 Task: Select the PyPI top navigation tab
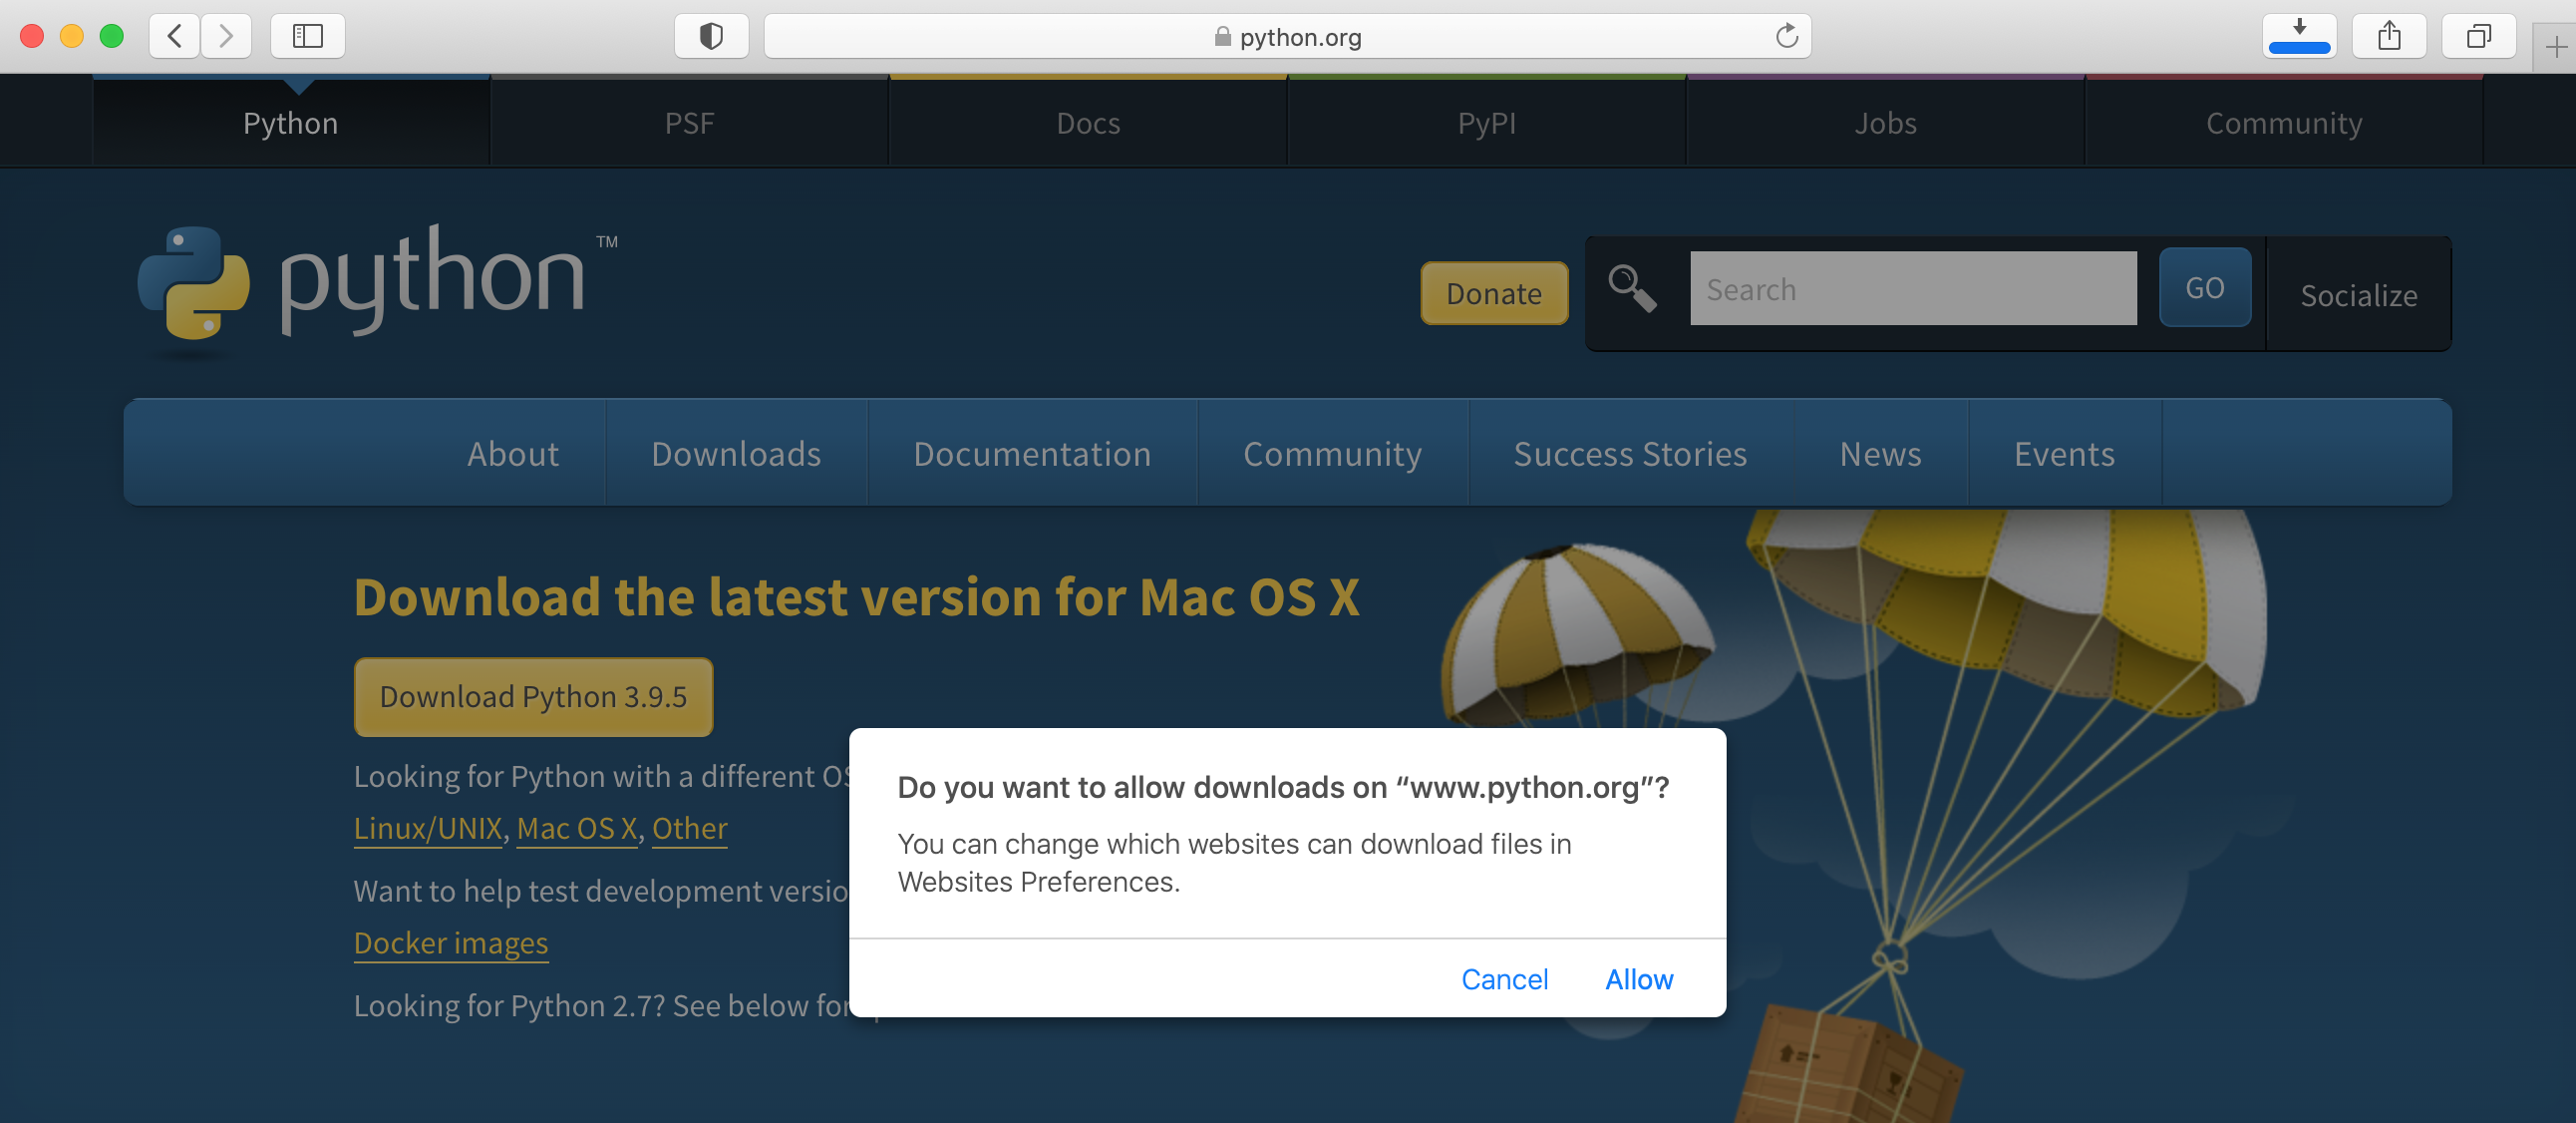coord(1486,122)
